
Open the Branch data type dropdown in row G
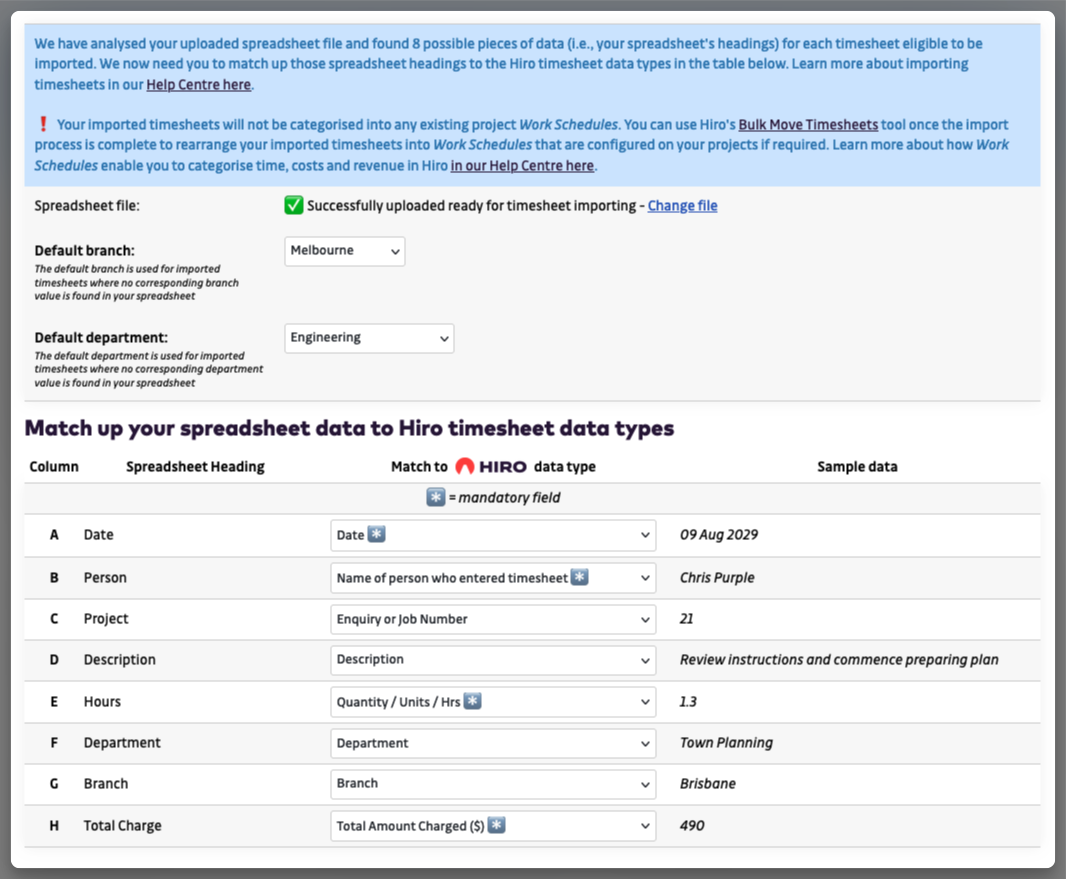493,784
